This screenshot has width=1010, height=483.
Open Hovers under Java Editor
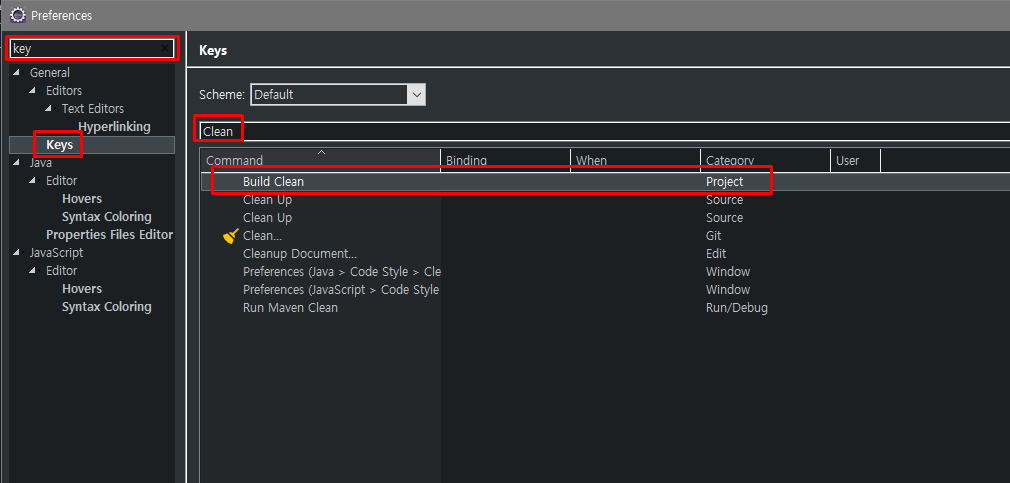click(x=82, y=199)
